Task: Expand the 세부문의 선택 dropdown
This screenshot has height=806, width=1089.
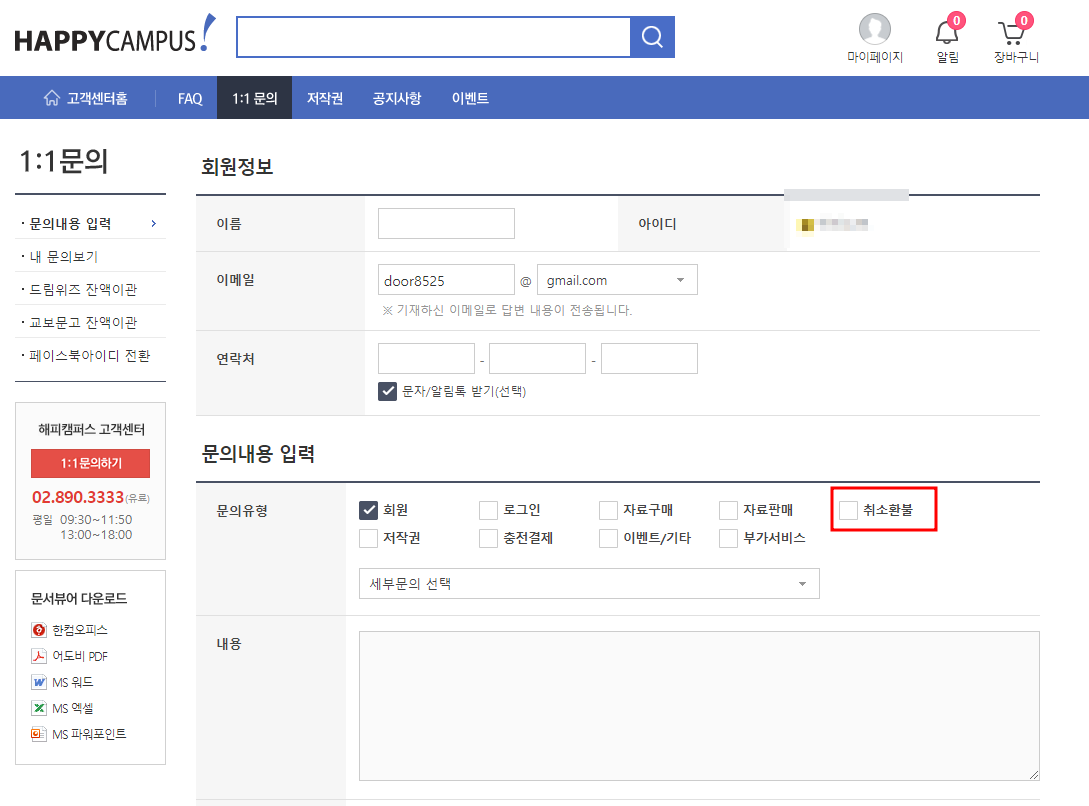Action: (x=589, y=583)
